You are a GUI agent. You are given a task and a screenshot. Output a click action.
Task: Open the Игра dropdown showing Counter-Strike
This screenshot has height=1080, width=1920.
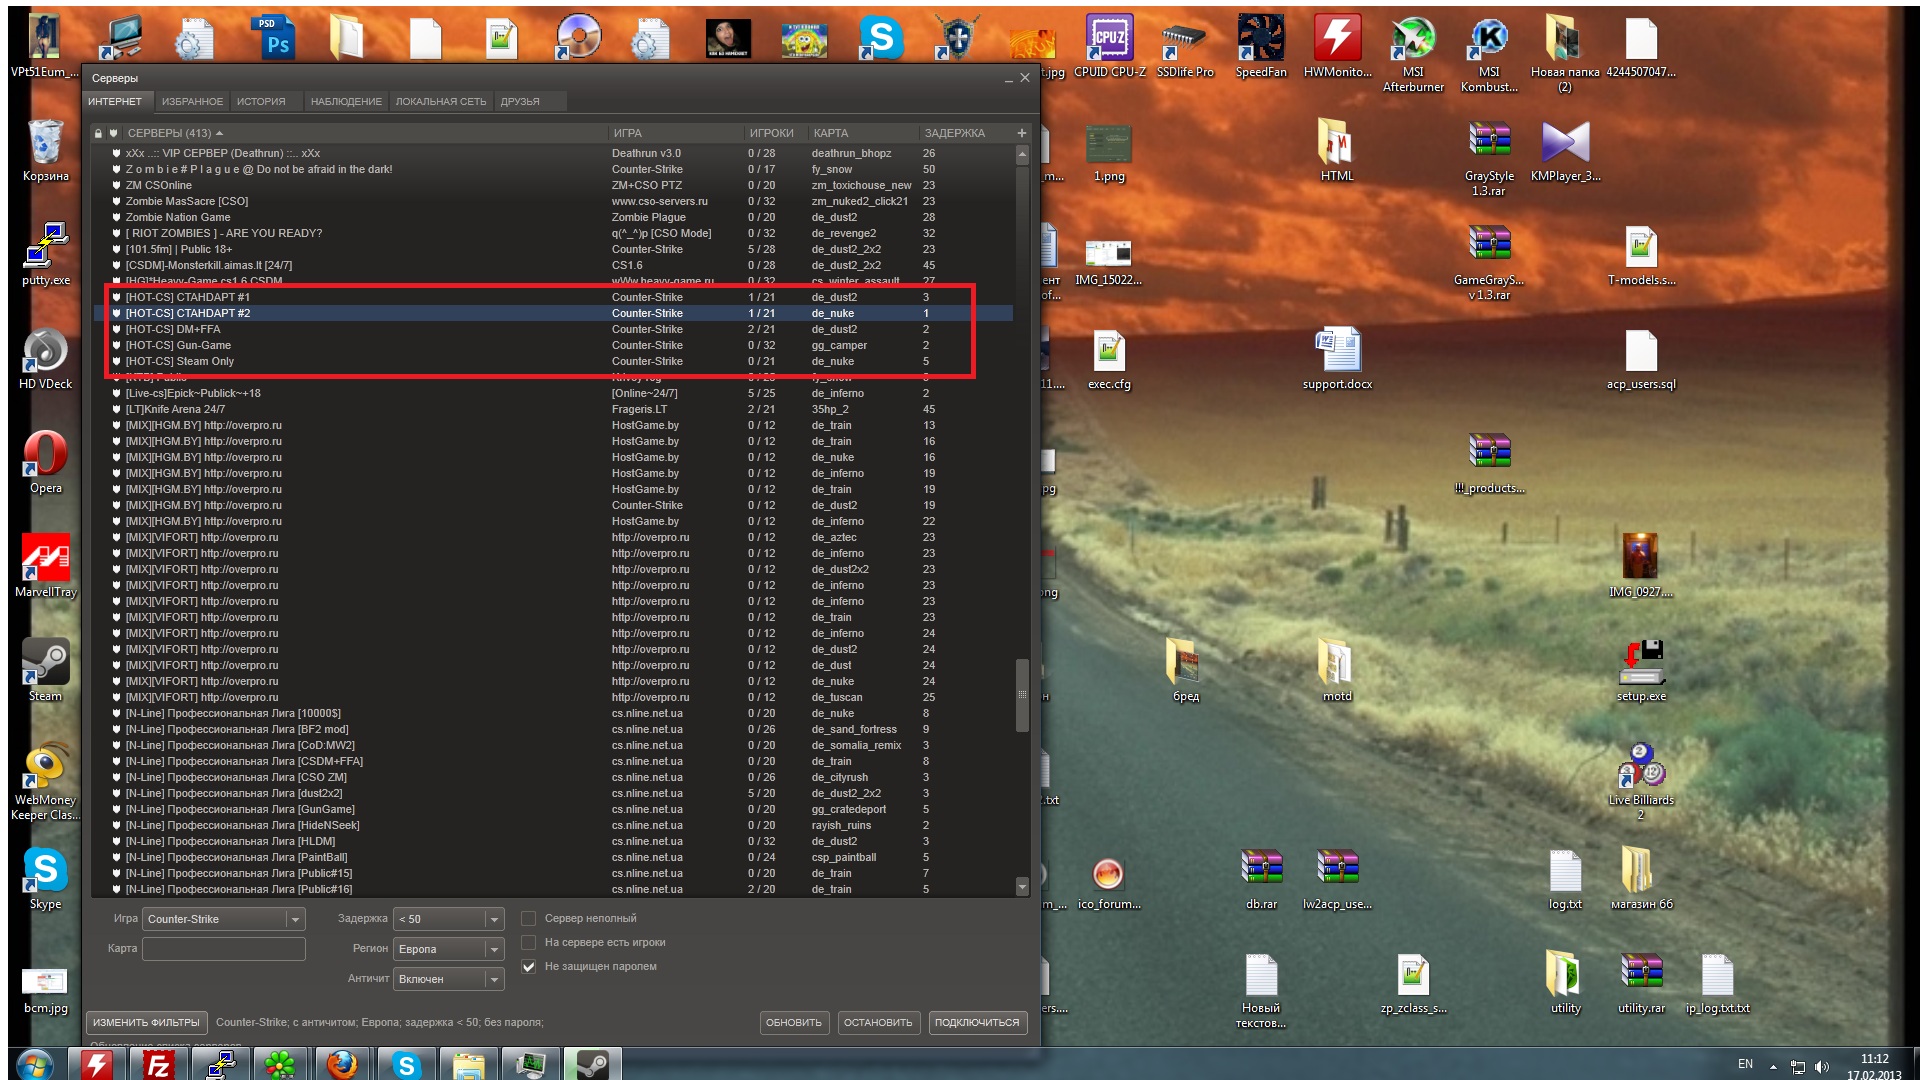tap(224, 919)
